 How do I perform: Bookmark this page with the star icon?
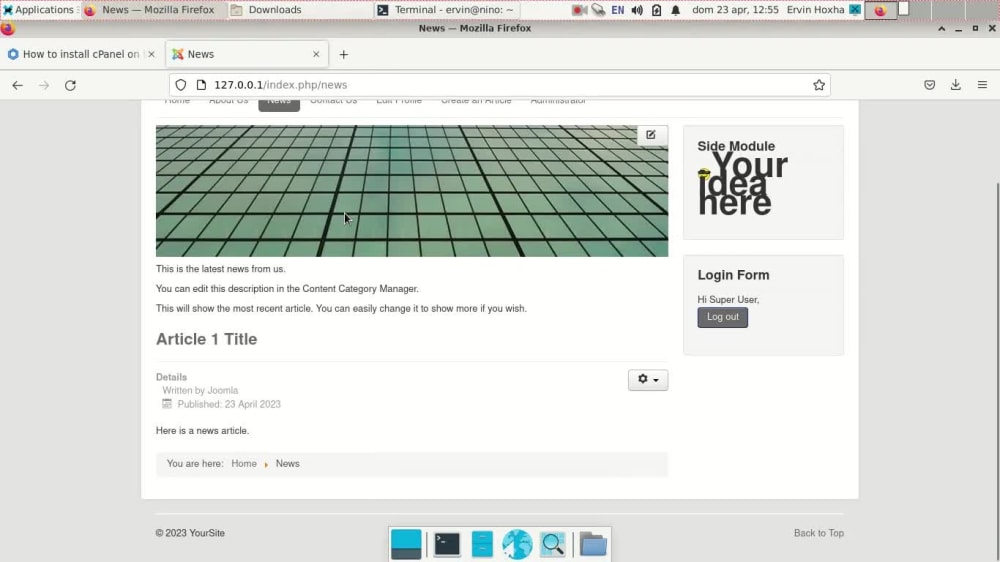[819, 85]
